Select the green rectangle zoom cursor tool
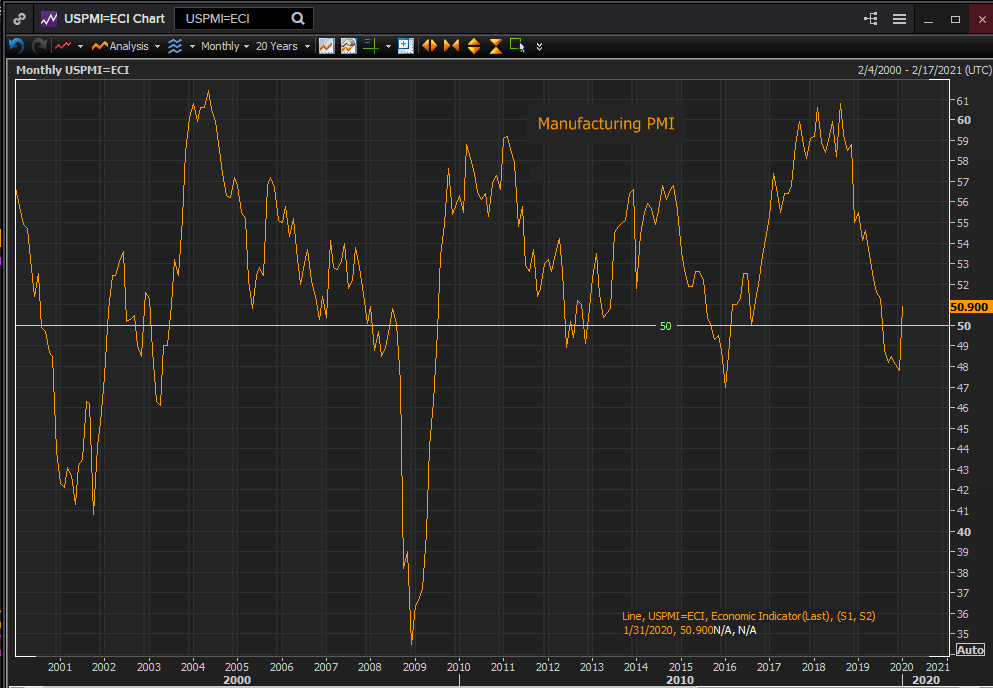The height and width of the screenshot is (688, 993). (517, 45)
